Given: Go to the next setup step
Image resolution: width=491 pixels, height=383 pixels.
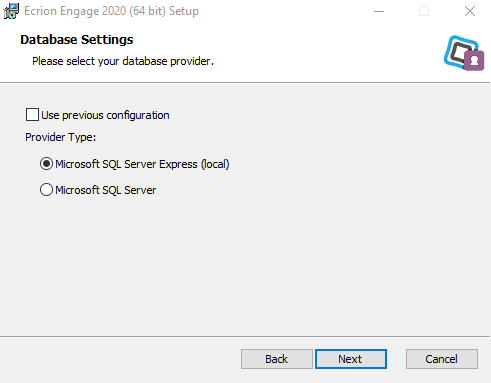Looking at the screenshot, I should point(351,359).
